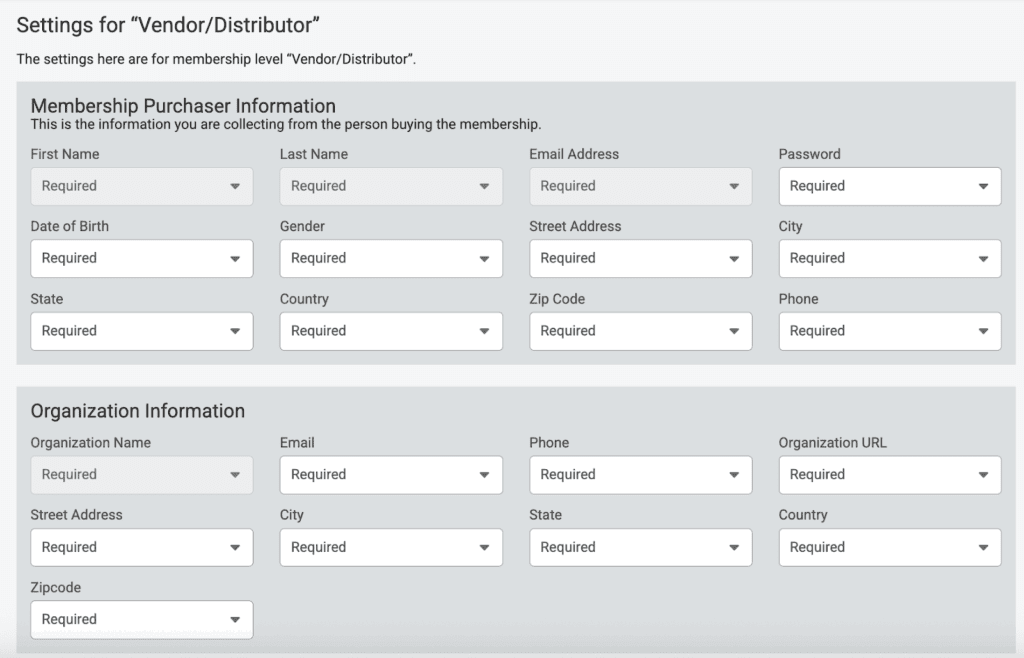Open the Password requirement dropdown
1024x658 pixels.
889,186
